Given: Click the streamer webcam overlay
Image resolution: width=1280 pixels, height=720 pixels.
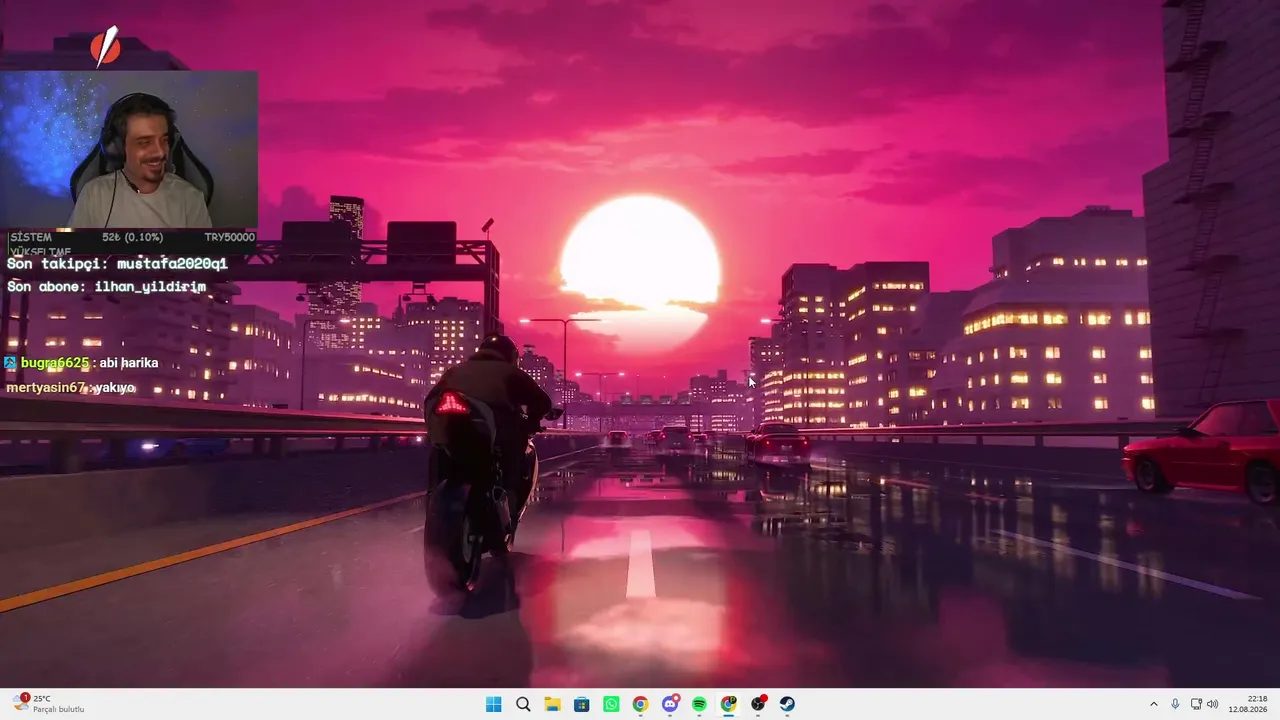Looking at the screenshot, I should (129, 150).
